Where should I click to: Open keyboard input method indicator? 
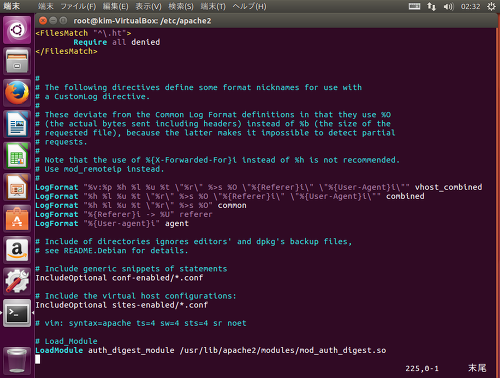[414, 6]
